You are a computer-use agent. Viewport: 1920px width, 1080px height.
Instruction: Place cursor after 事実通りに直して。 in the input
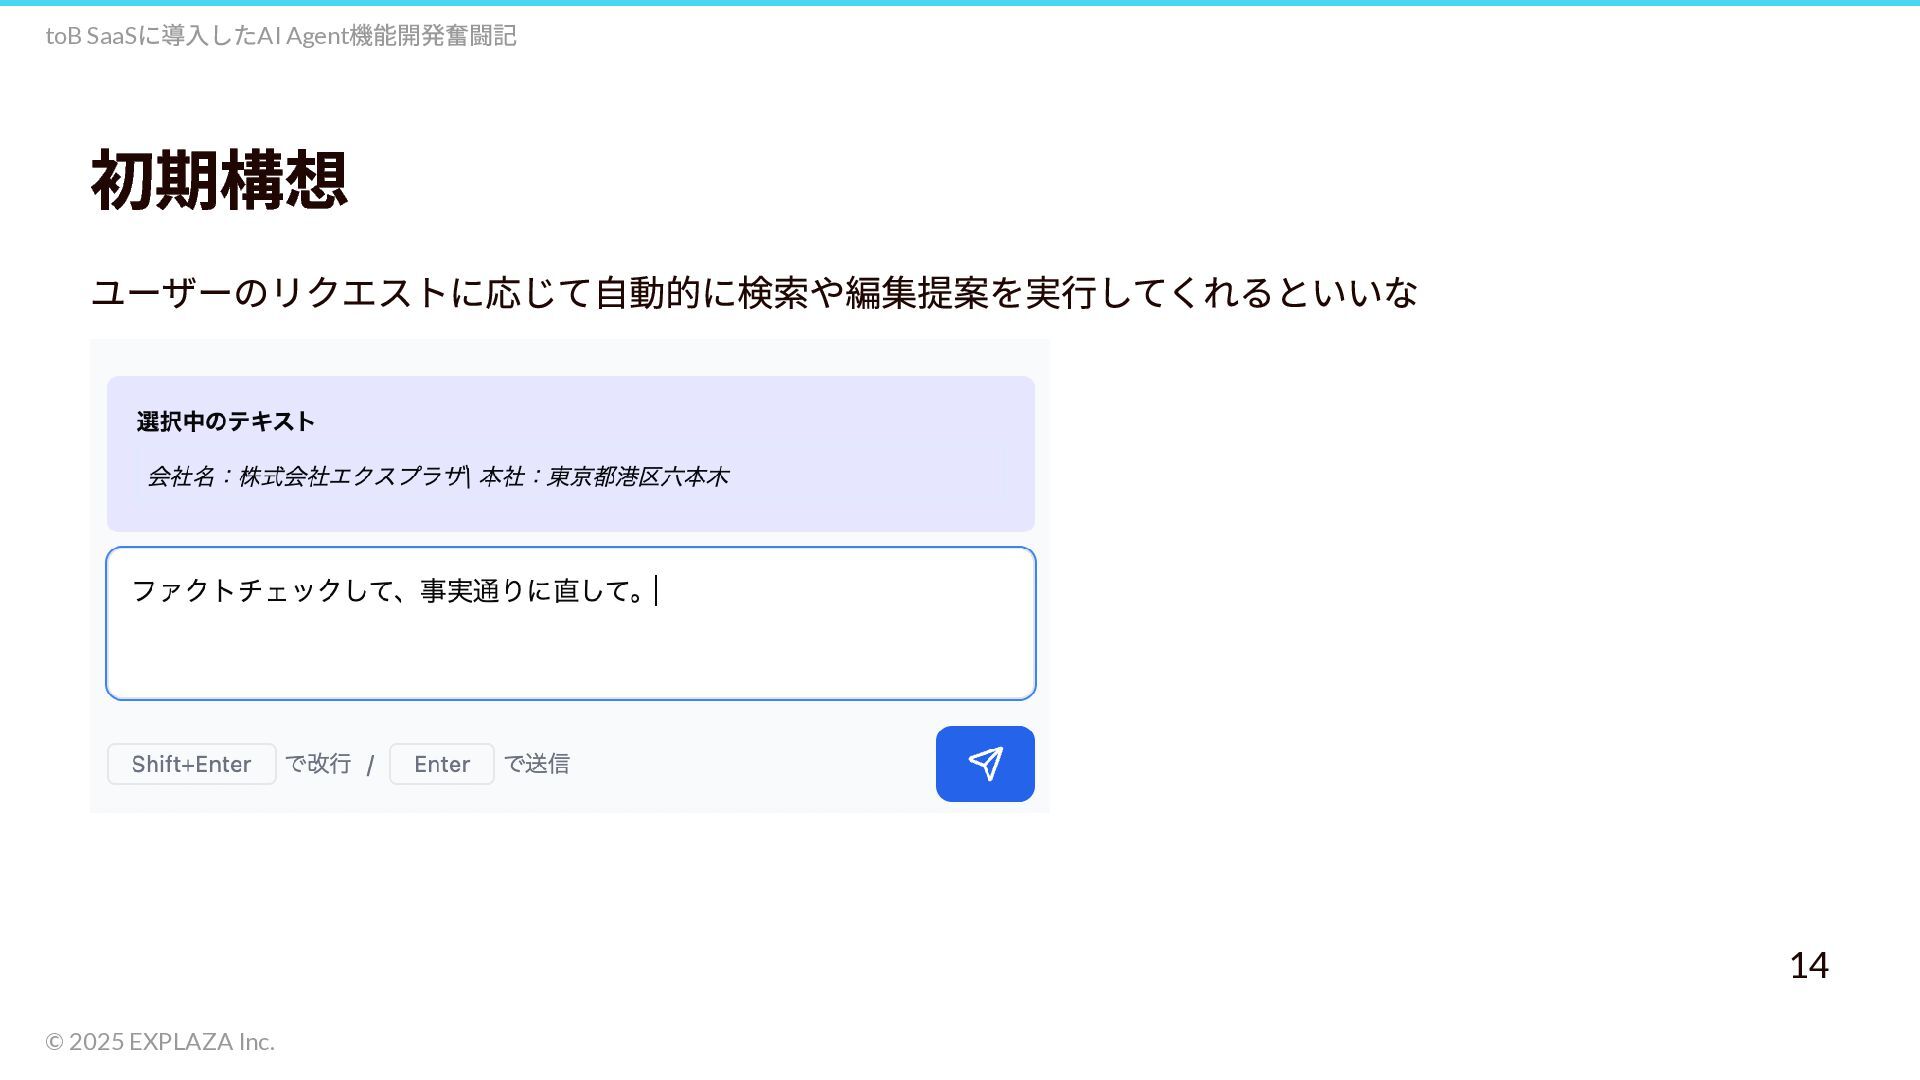click(x=656, y=591)
